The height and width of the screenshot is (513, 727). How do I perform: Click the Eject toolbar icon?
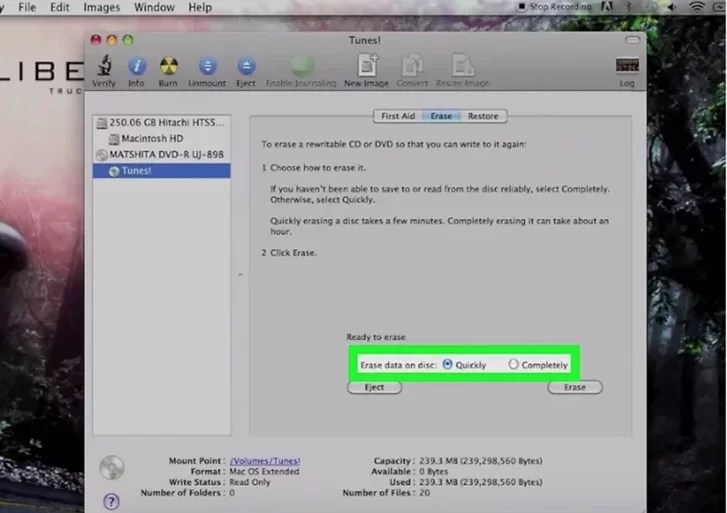[246, 66]
